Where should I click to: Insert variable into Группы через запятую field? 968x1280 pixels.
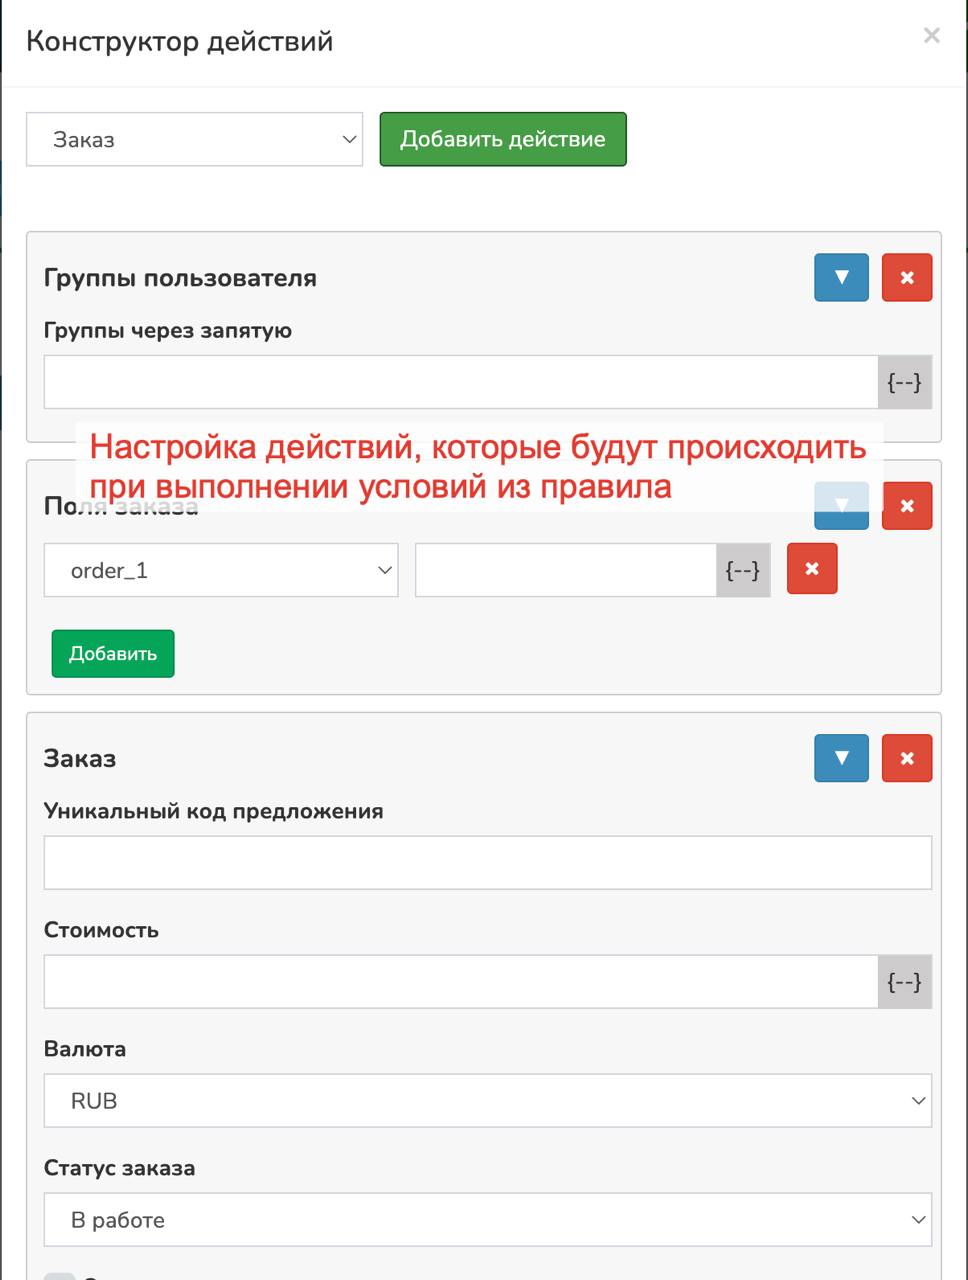904,382
